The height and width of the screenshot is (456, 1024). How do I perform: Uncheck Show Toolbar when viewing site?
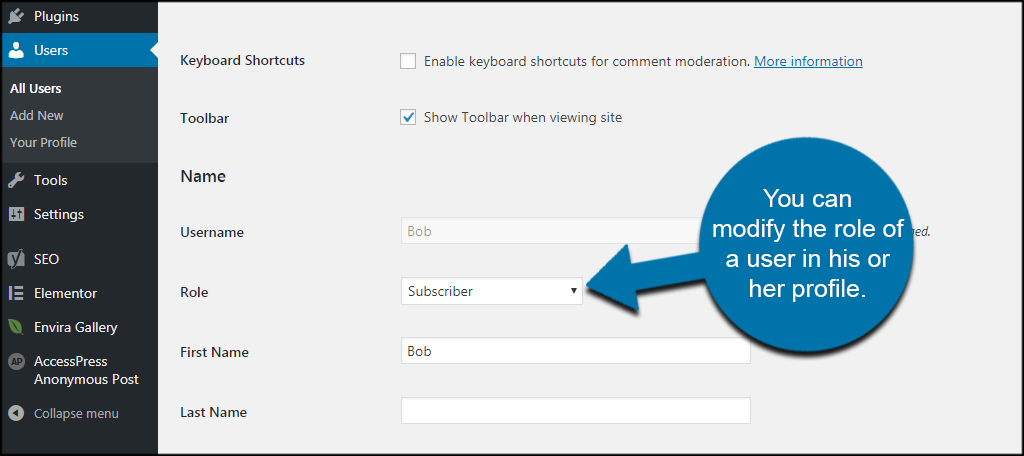(408, 118)
